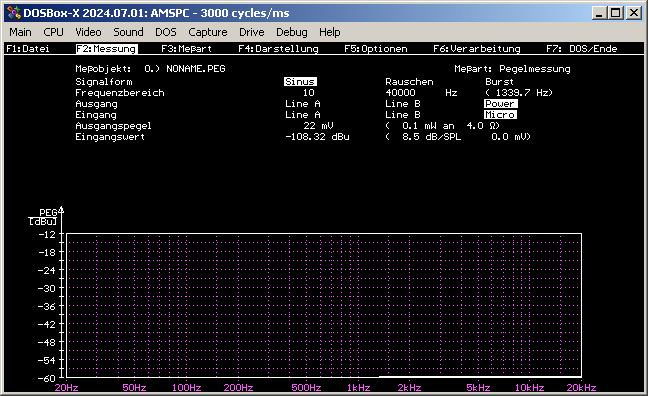Choose Burst as signal form
The width and height of the screenshot is (648, 396).
(x=499, y=81)
